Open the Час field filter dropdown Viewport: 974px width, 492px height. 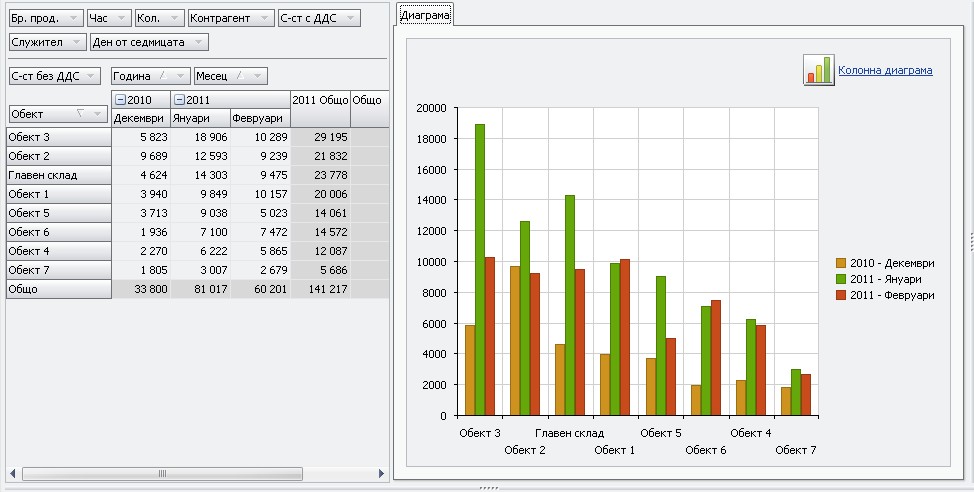(x=122, y=19)
